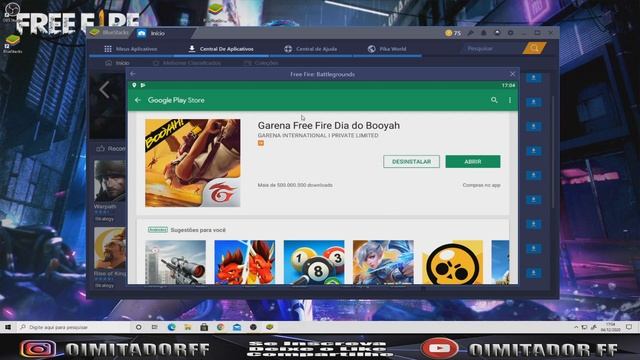Open the settings gear in BlueStacks title bar
This screenshot has width=640, height=360.
(510, 33)
